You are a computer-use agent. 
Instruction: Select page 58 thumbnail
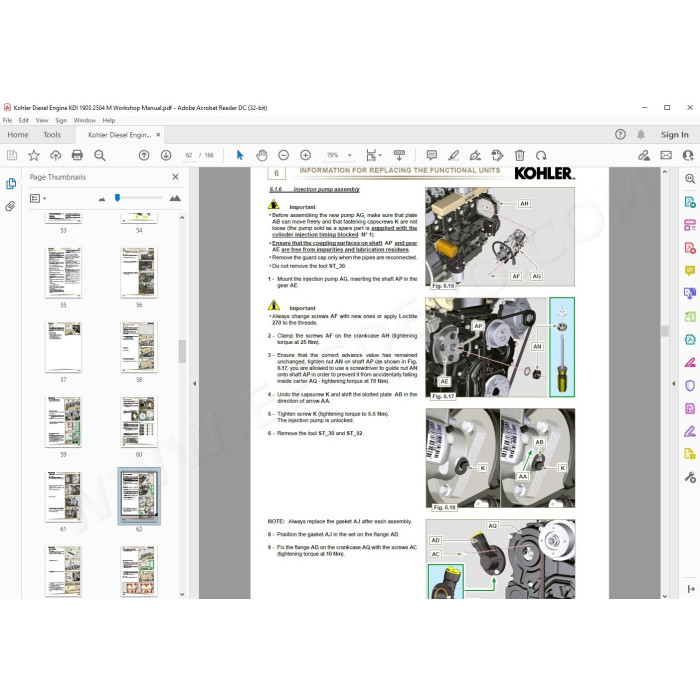[139, 347]
